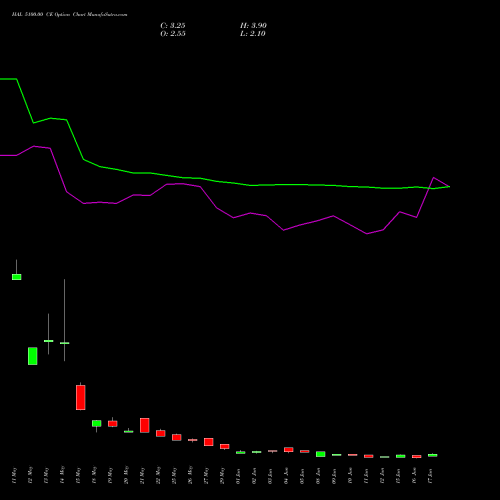This screenshot has width=500, height=500.
Task: Click the 10 Jun date label
Action: (x=350, y=476)
